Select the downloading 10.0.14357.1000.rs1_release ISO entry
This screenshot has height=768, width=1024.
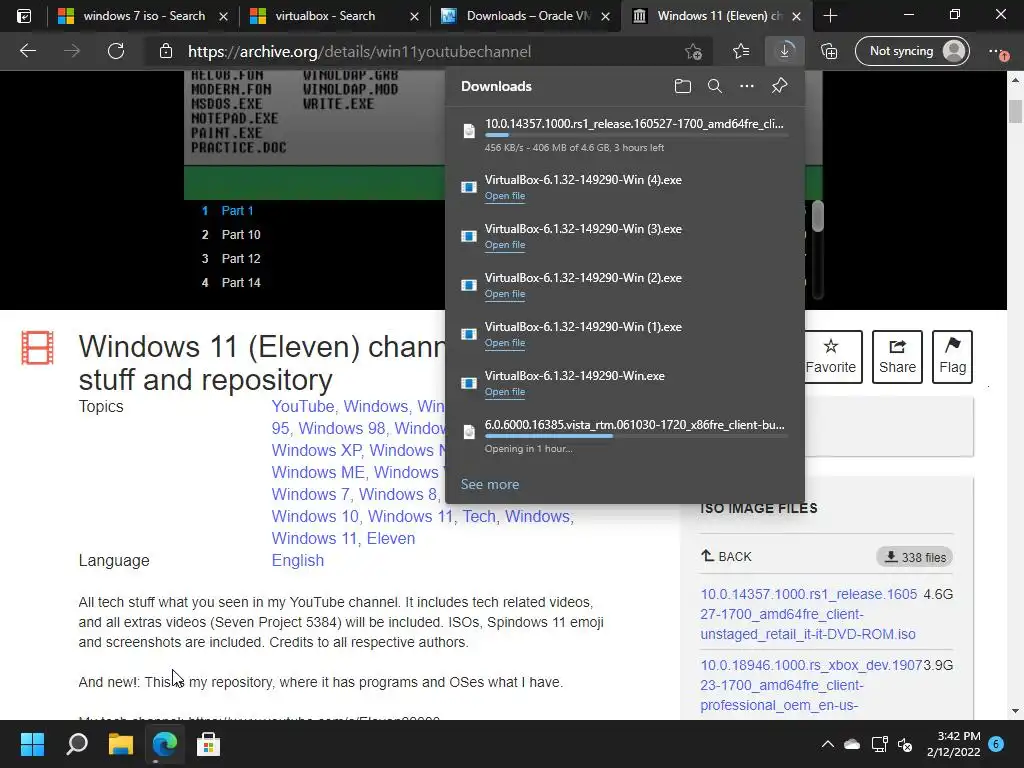(624, 135)
